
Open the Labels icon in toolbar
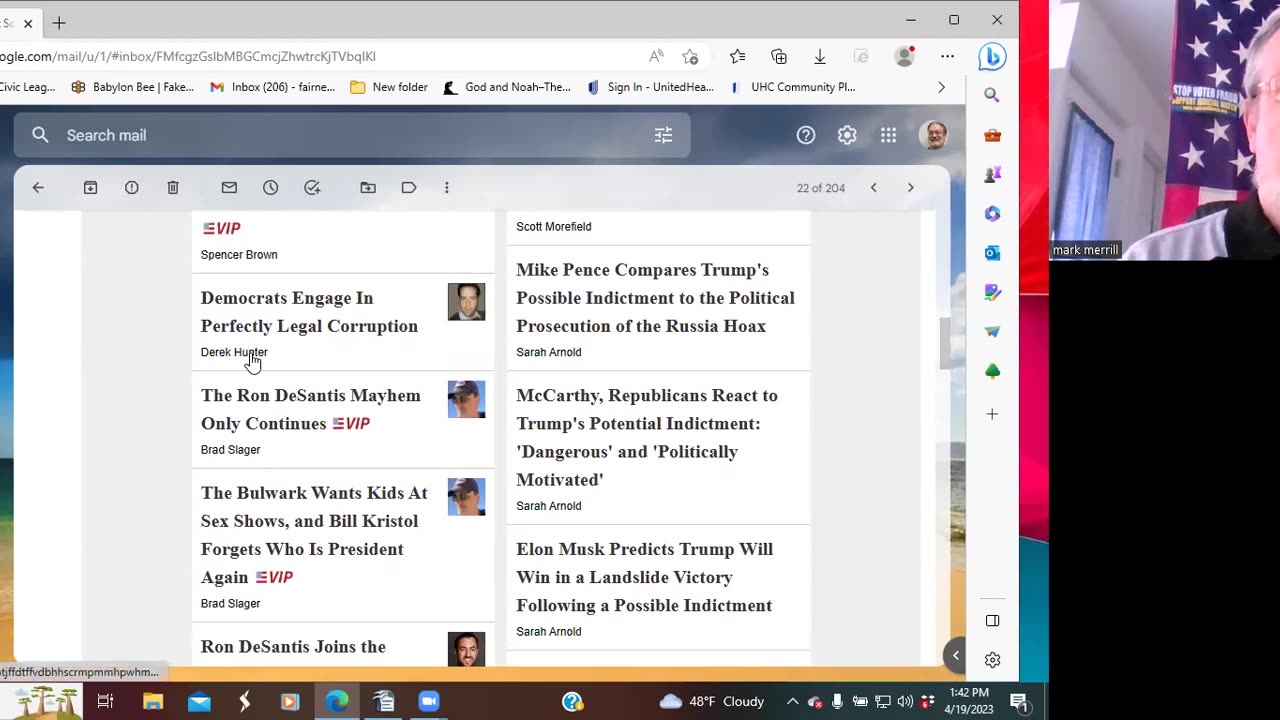click(409, 187)
